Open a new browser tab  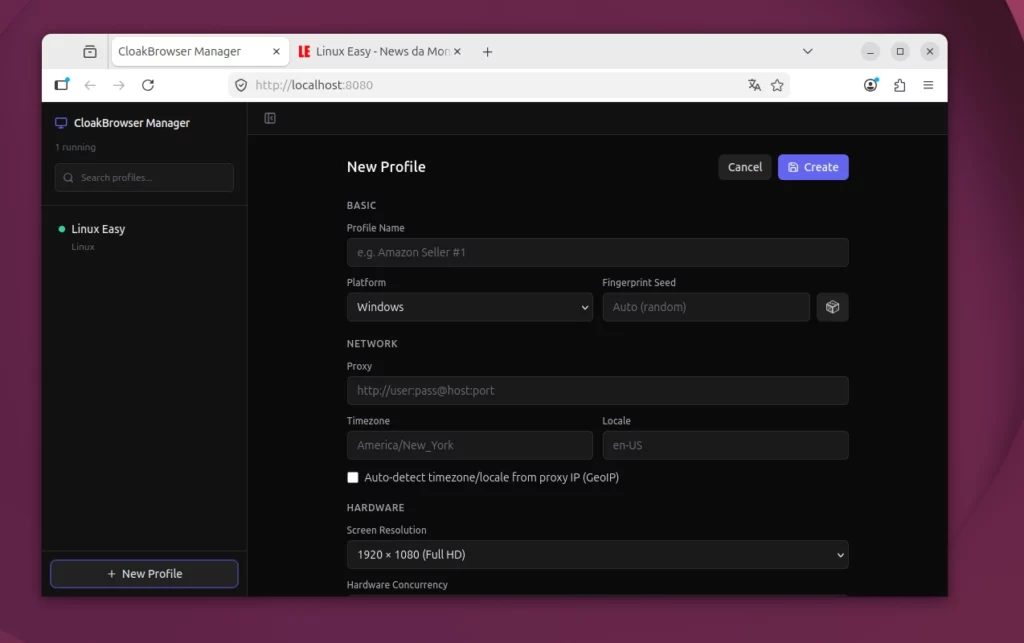pyautogui.click(x=487, y=52)
